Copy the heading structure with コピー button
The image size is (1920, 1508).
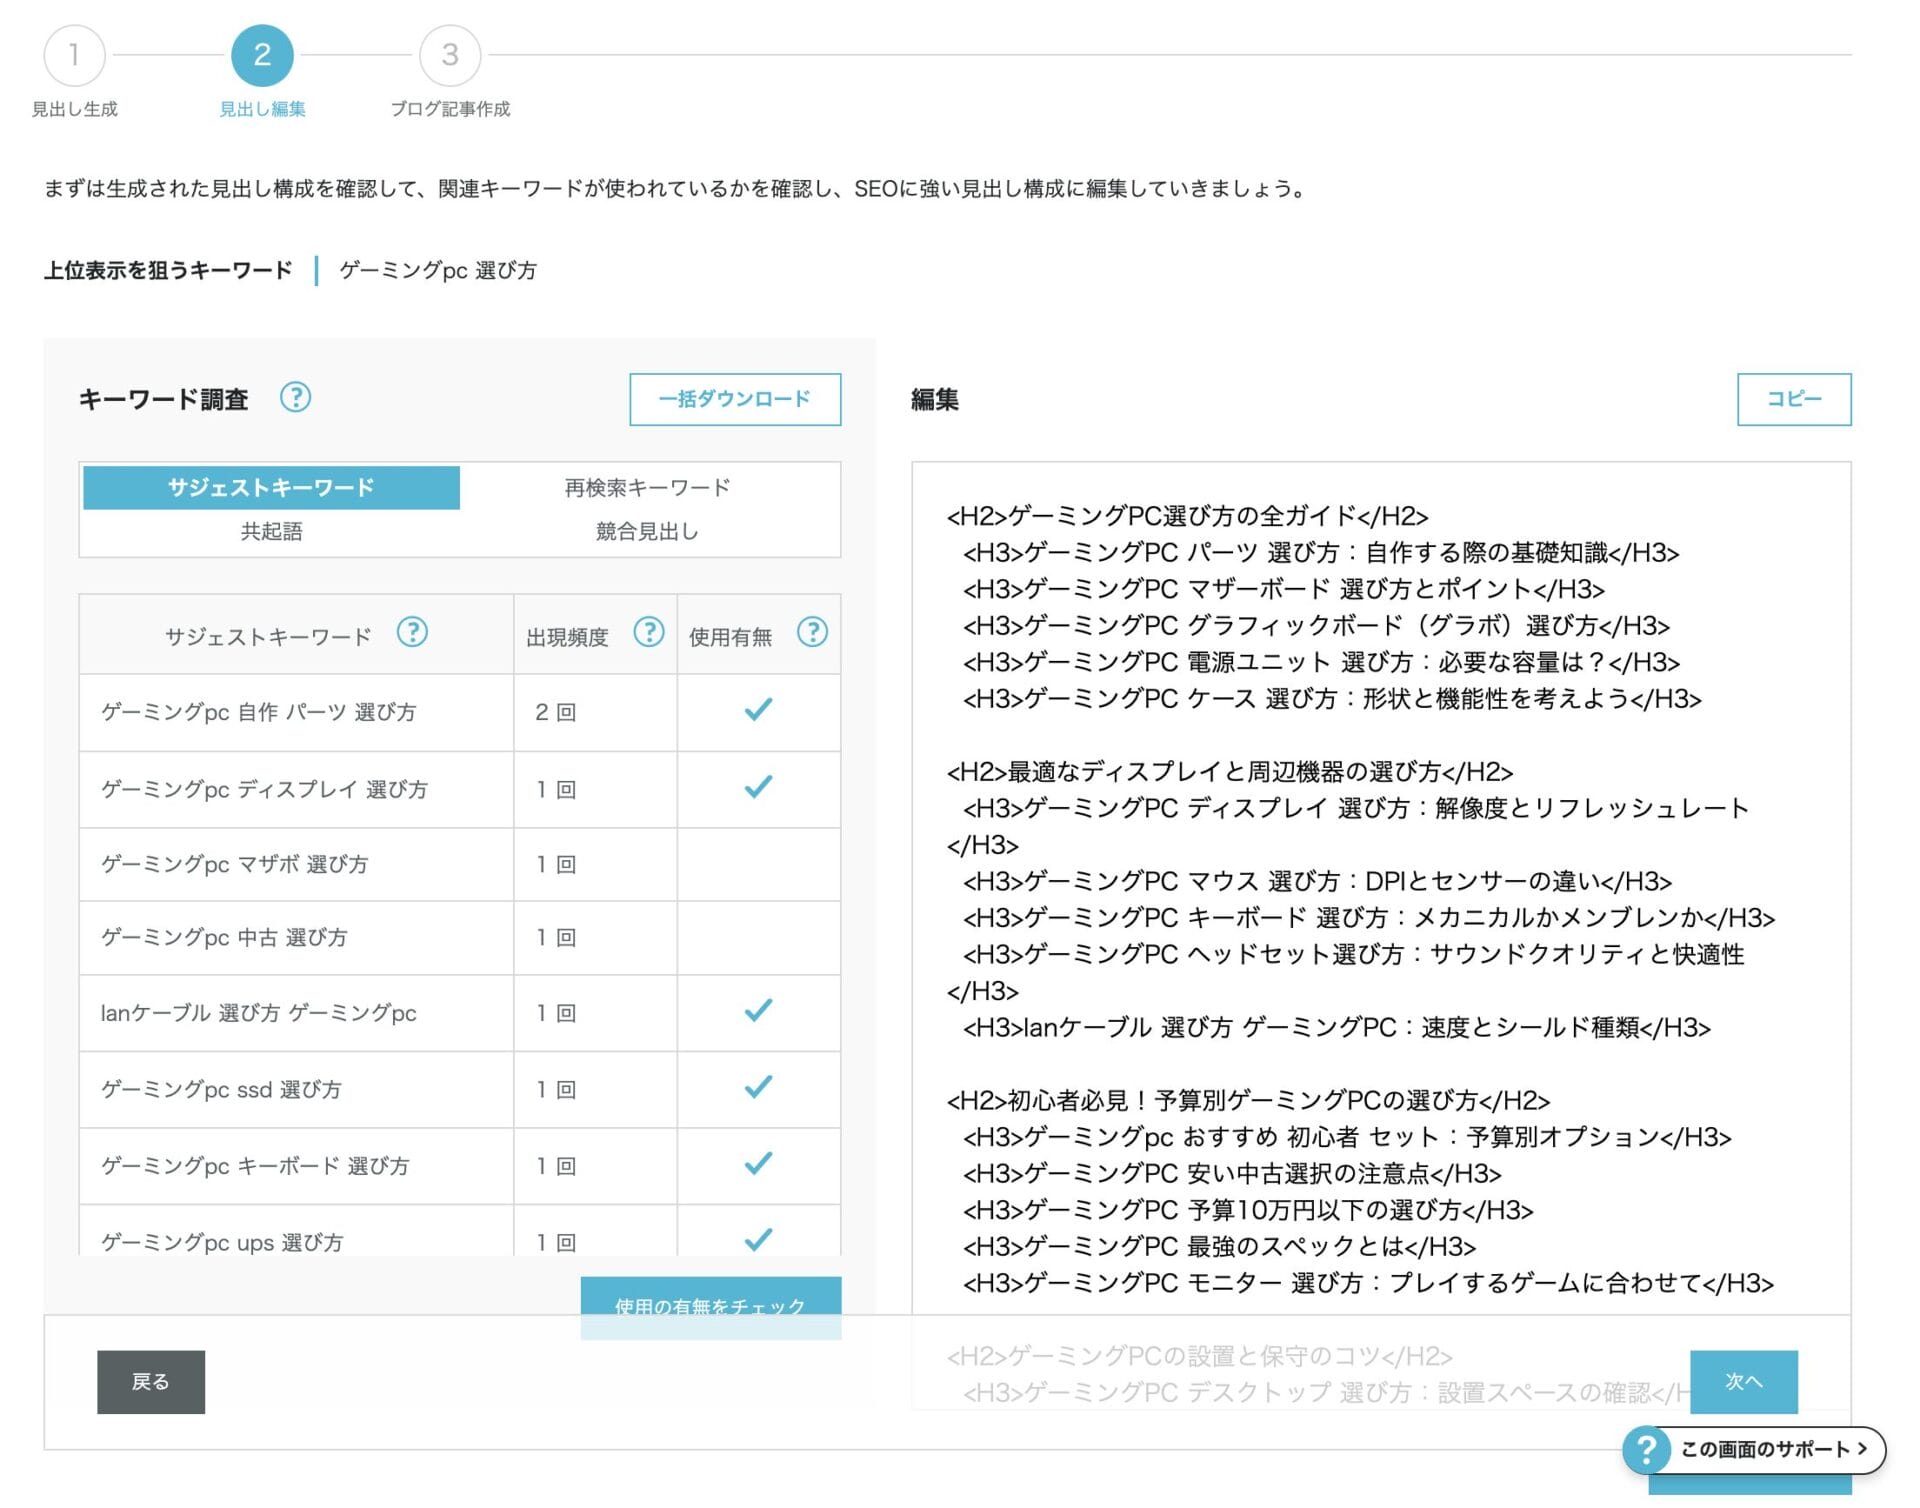[x=1794, y=398]
